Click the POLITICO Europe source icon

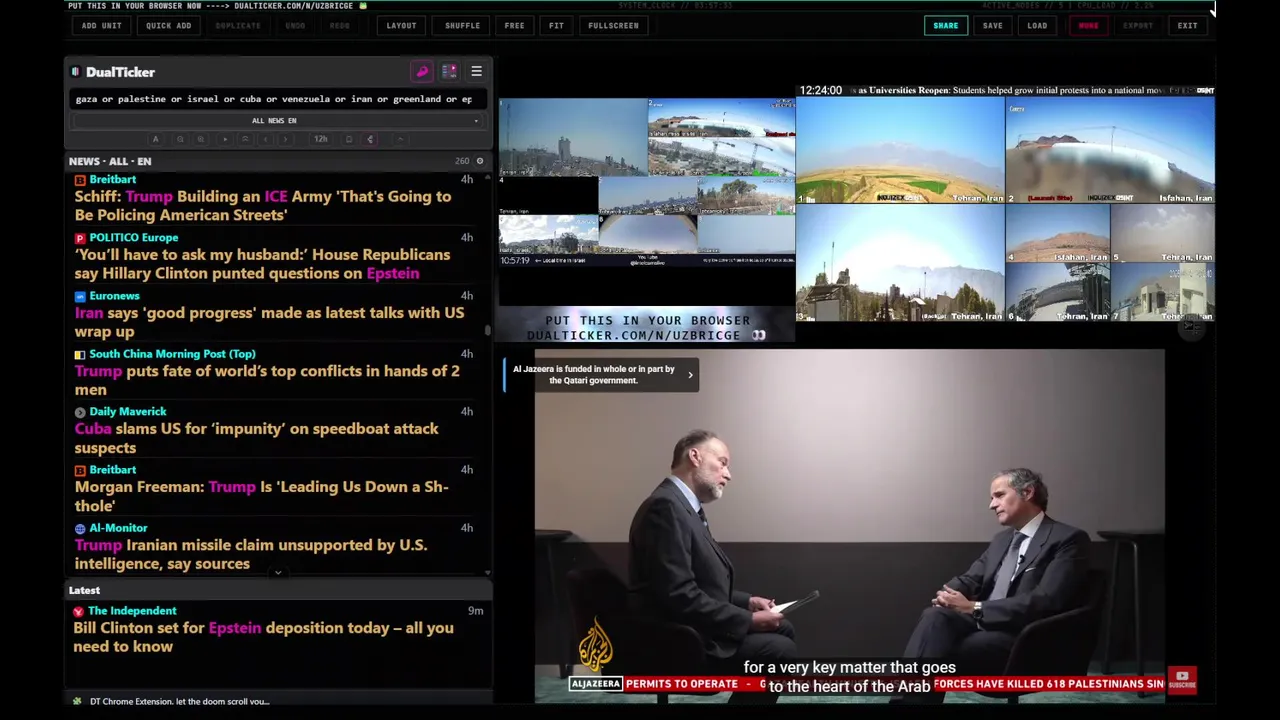pos(80,238)
